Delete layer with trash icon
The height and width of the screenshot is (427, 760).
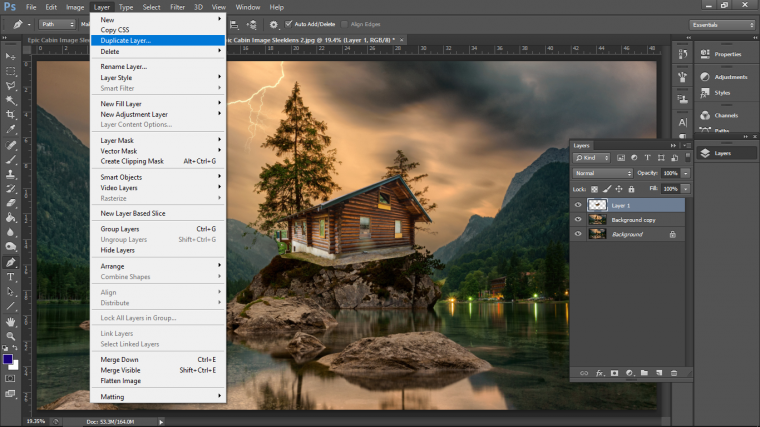coord(674,373)
